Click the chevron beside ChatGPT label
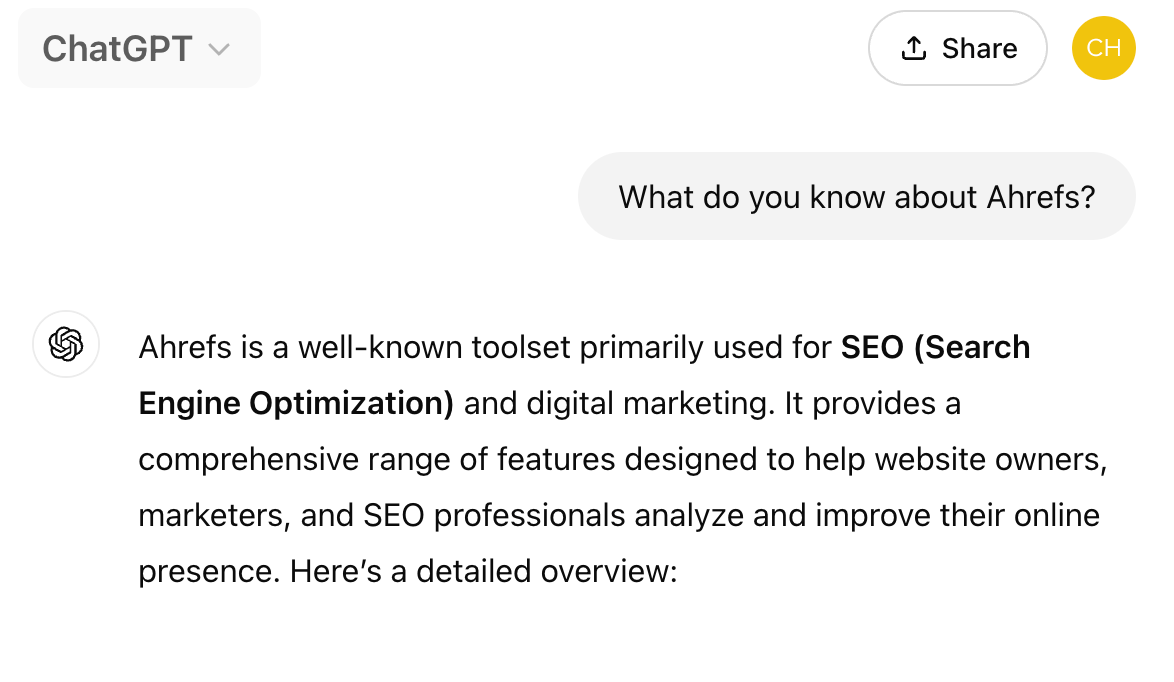This screenshot has width=1174, height=682. pos(221,48)
